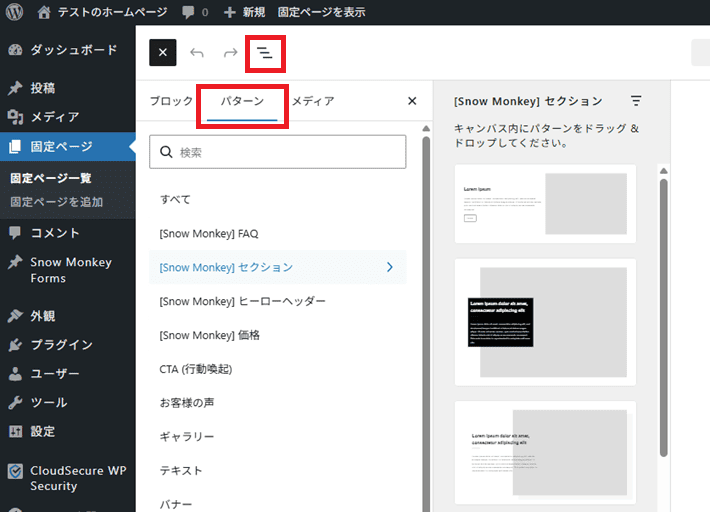This screenshot has width=710, height=512.
Task: Click the WordPress logo icon
Action: (14, 12)
